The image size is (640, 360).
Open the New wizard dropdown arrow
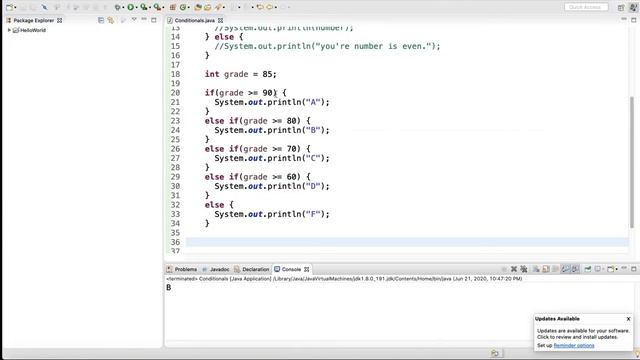tap(15, 7)
